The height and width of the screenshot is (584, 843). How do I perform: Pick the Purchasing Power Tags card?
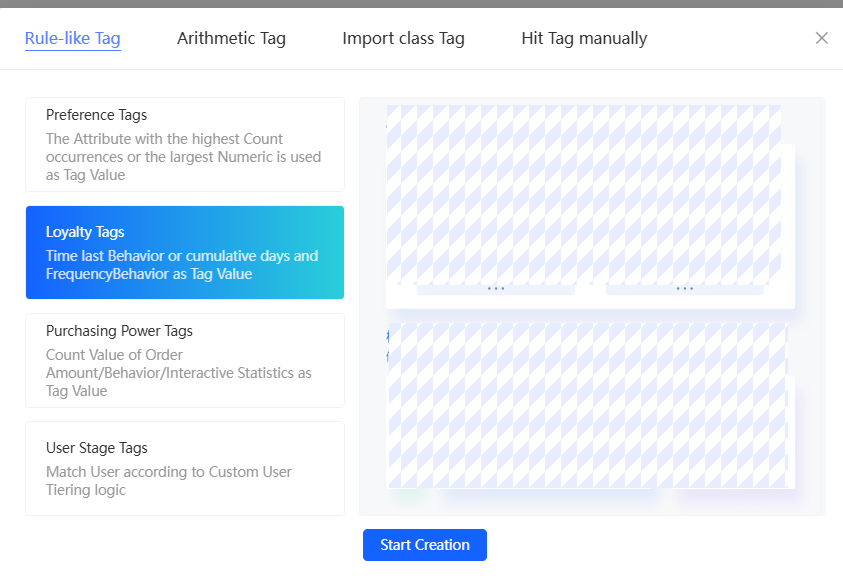pyautogui.click(x=185, y=360)
